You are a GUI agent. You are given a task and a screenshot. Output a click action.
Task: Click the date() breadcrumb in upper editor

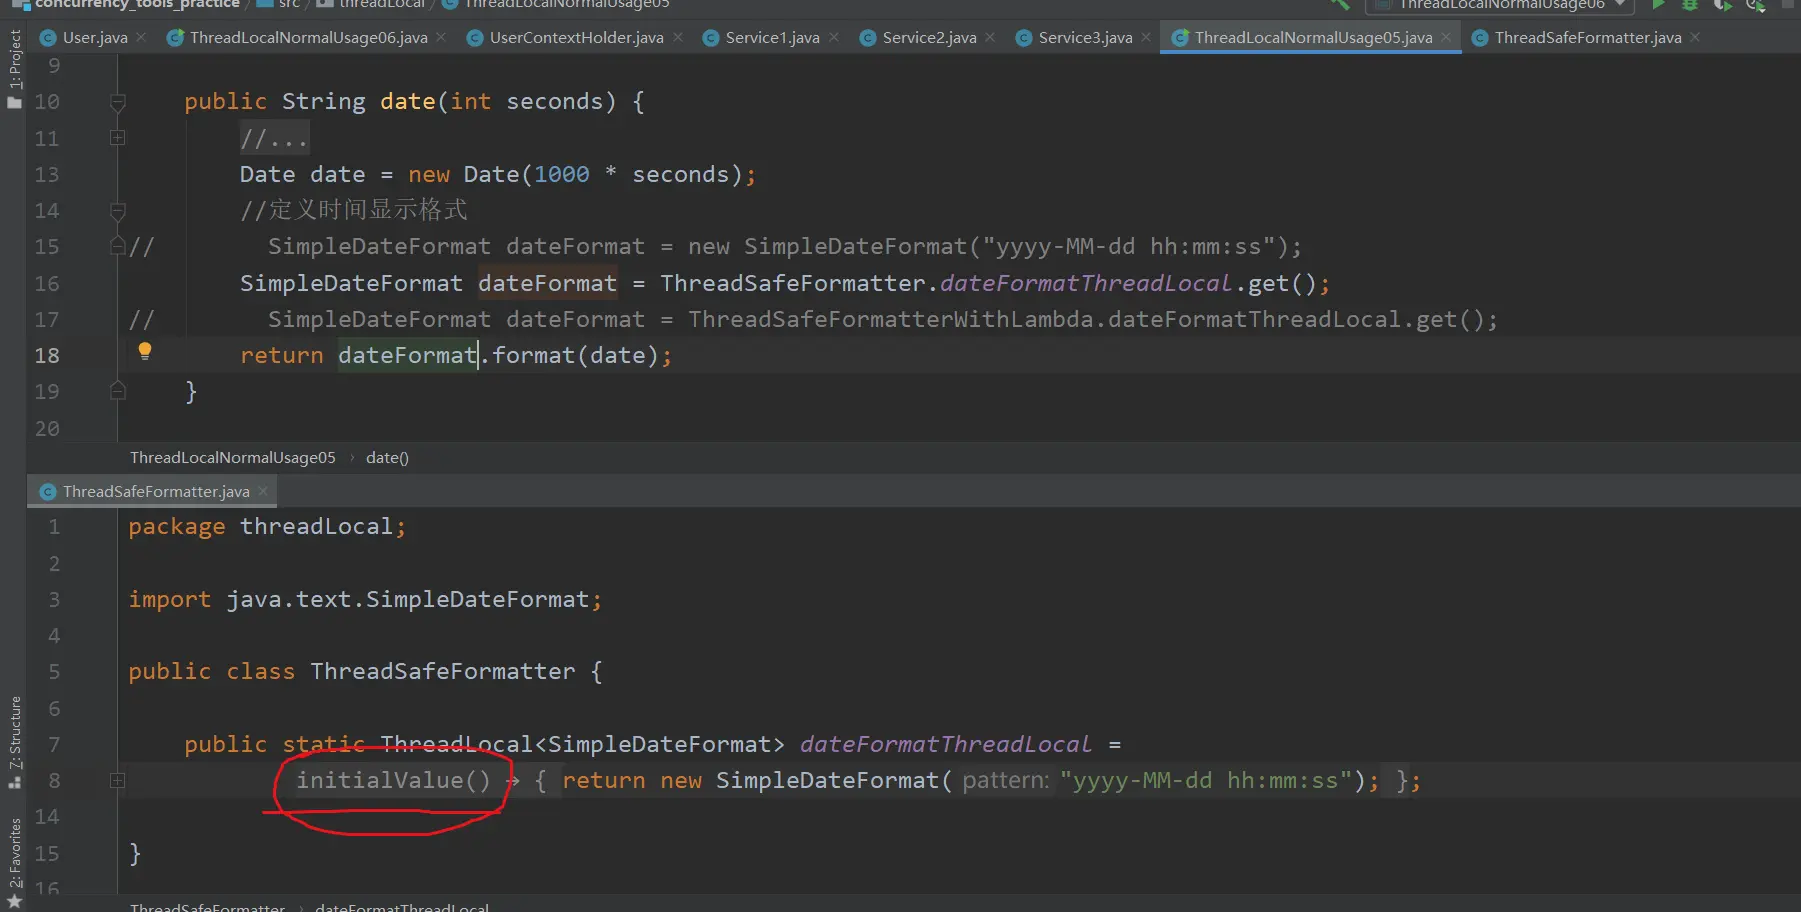point(387,457)
